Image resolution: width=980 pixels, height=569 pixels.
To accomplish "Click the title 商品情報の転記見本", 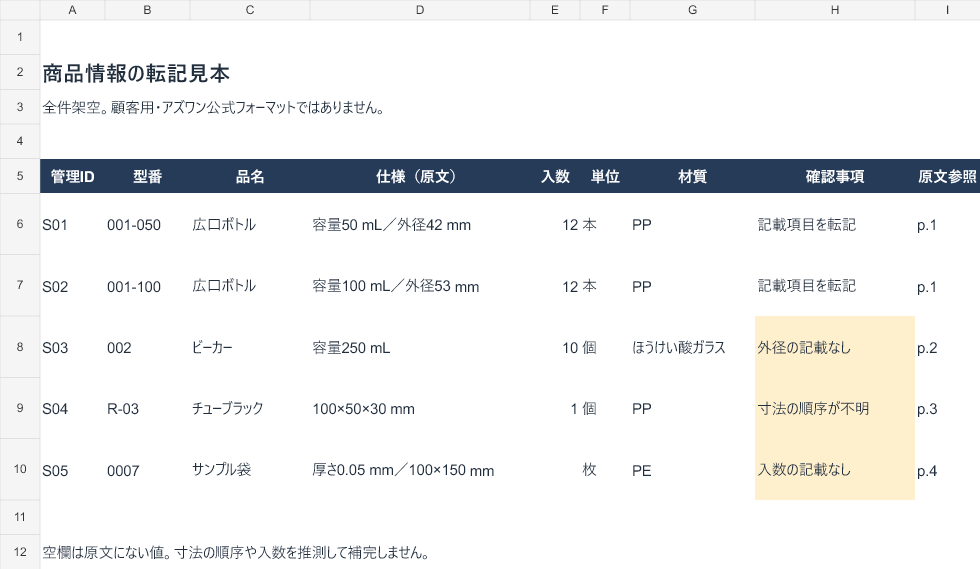I will pos(136,74).
